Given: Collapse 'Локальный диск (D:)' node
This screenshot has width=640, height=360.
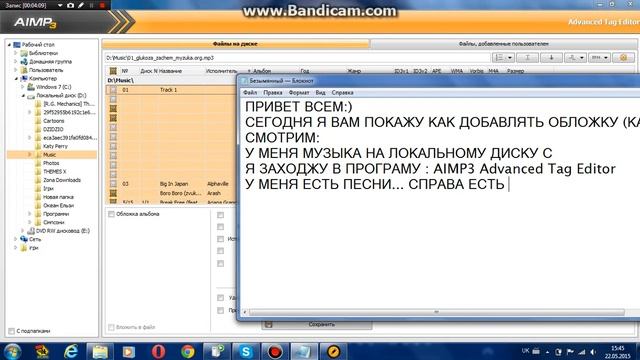Looking at the screenshot, I should tap(23, 96).
